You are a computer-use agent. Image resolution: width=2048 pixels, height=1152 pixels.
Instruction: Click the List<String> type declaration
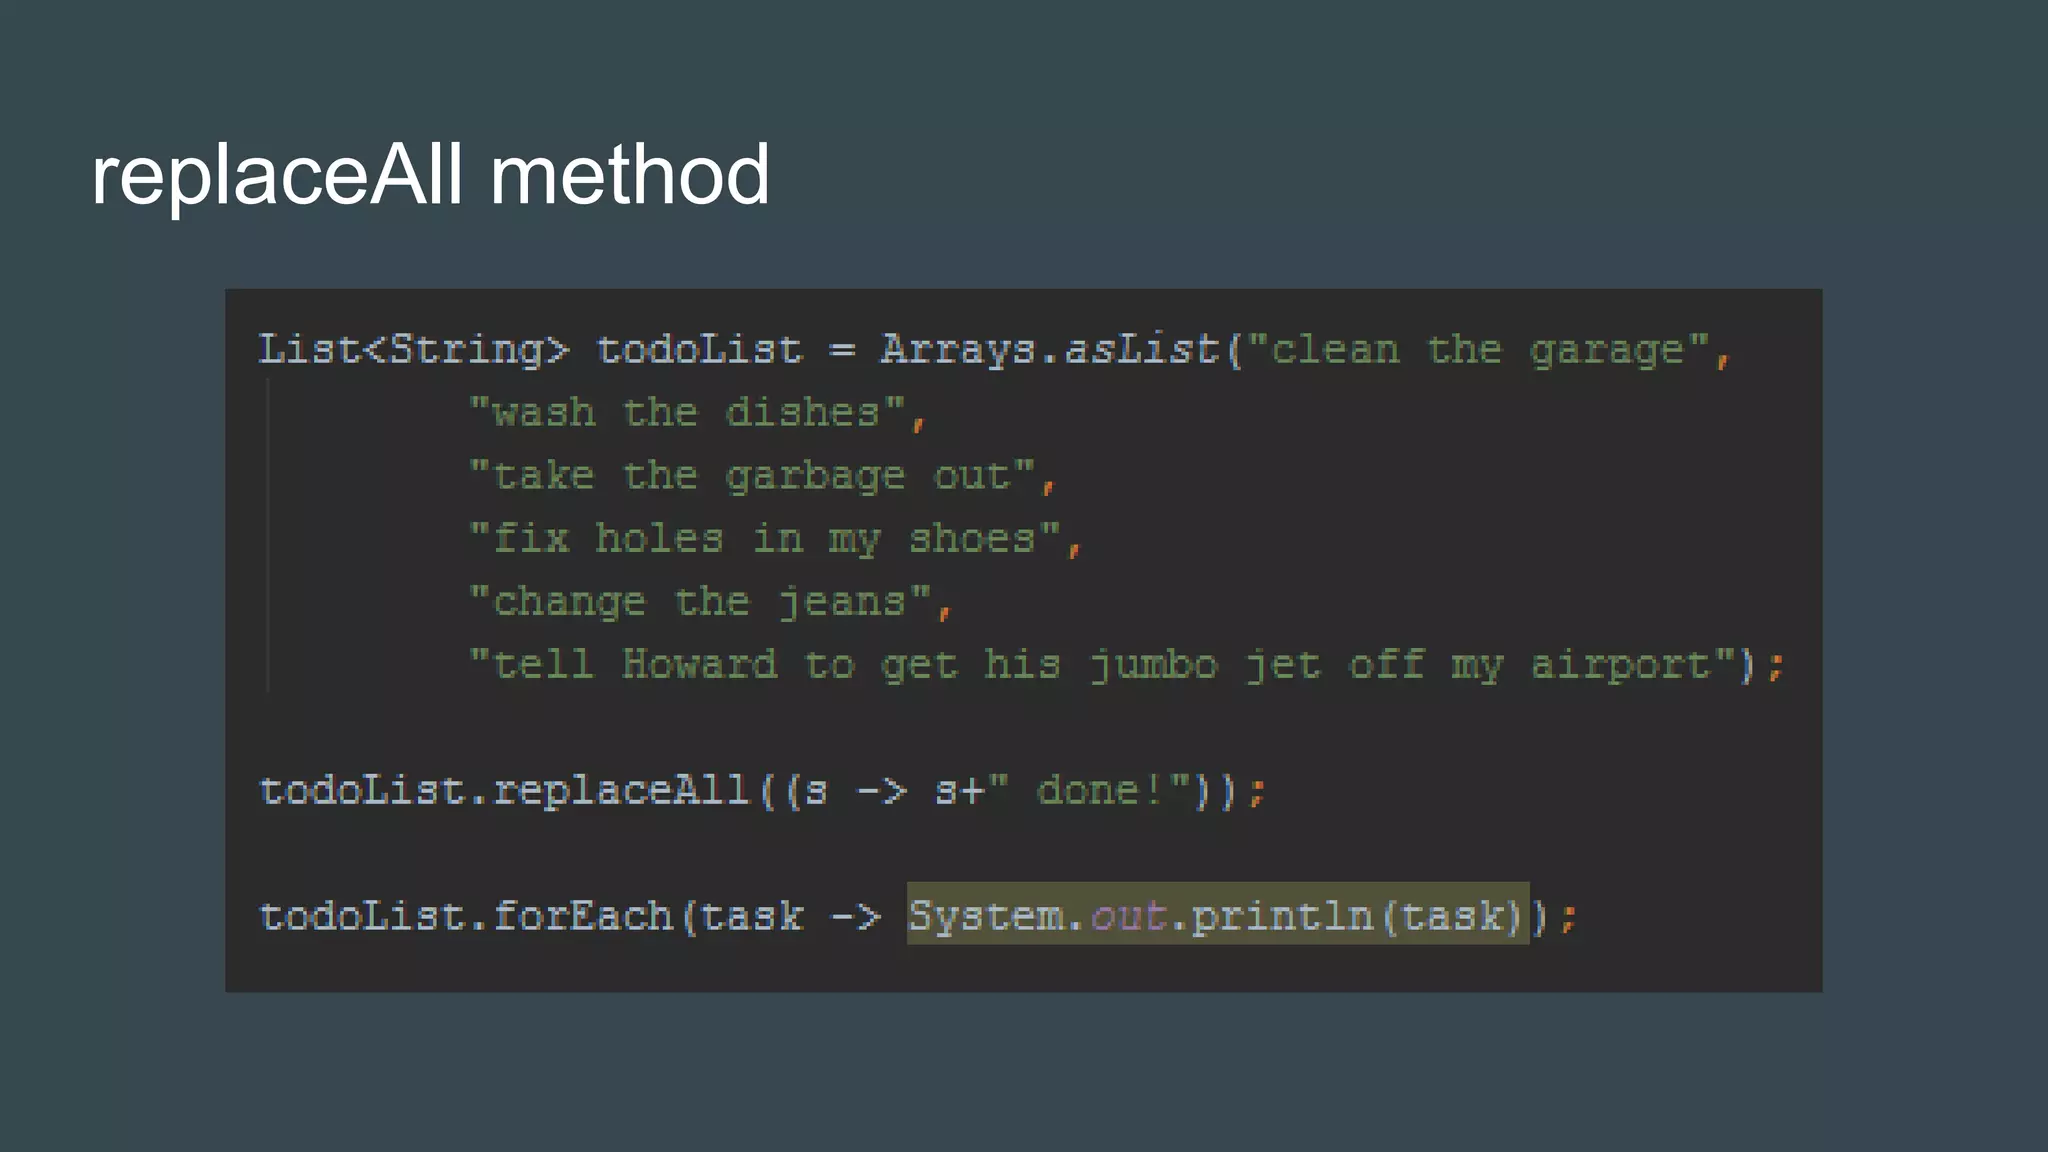tap(413, 350)
